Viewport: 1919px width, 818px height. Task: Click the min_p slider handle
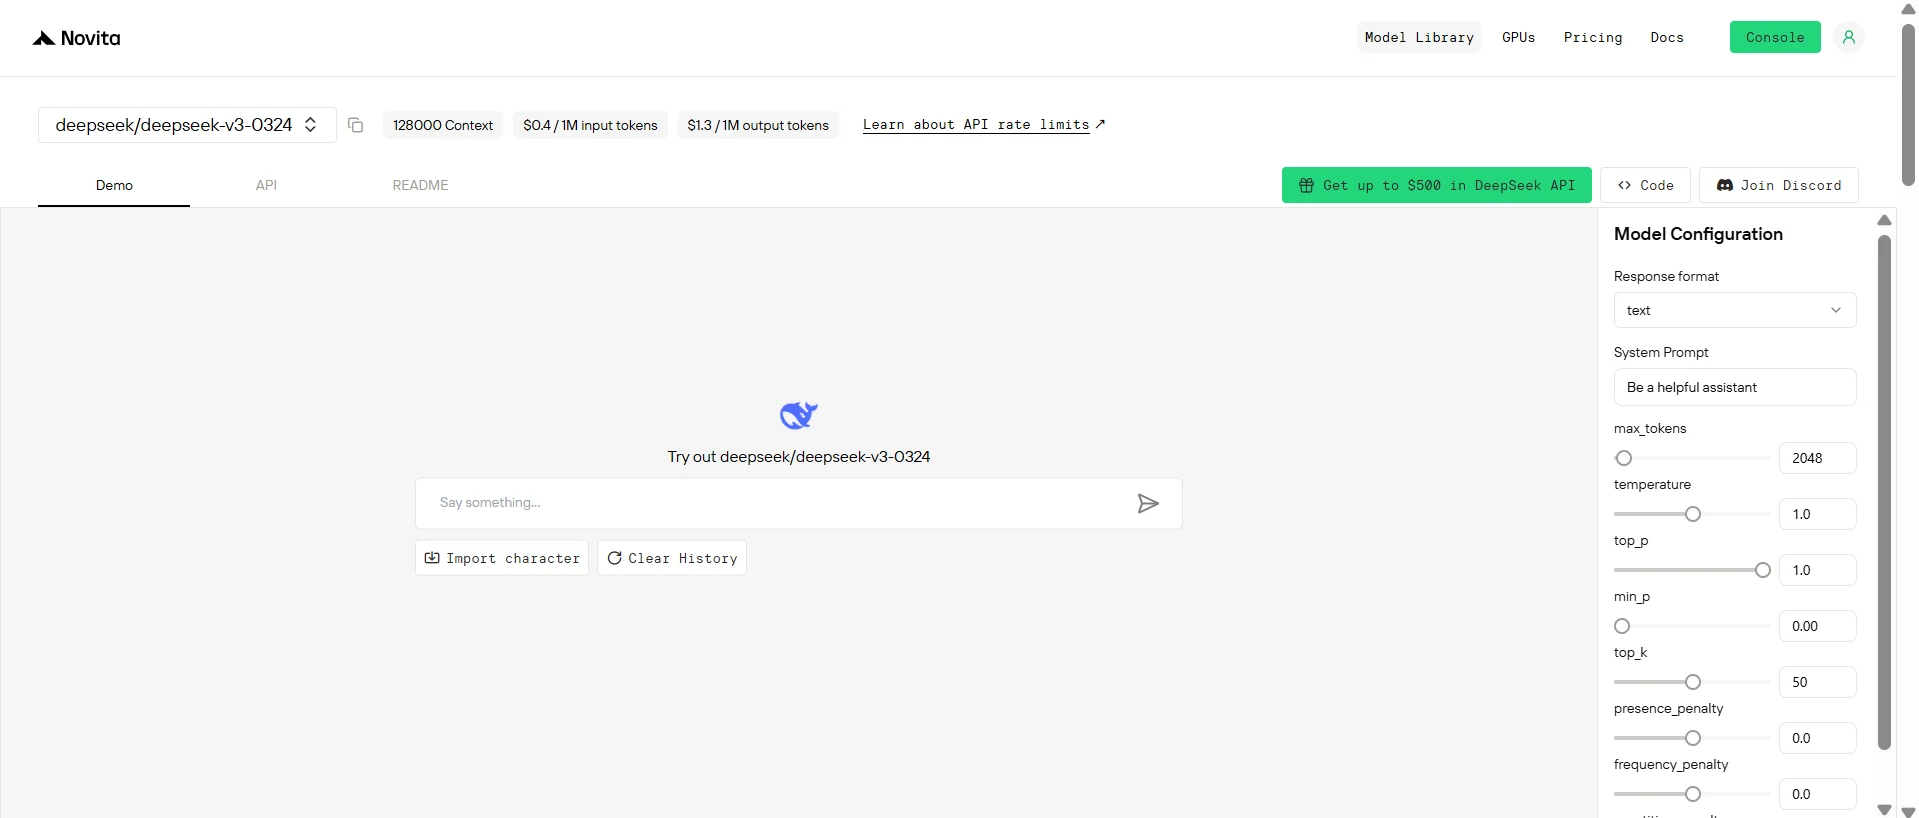coord(1622,626)
